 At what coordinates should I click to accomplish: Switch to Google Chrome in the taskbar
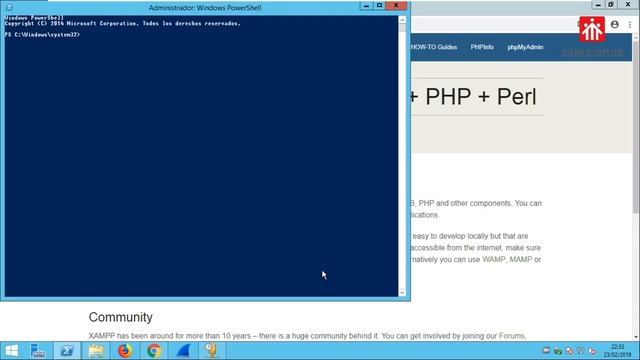[x=154, y=351]
